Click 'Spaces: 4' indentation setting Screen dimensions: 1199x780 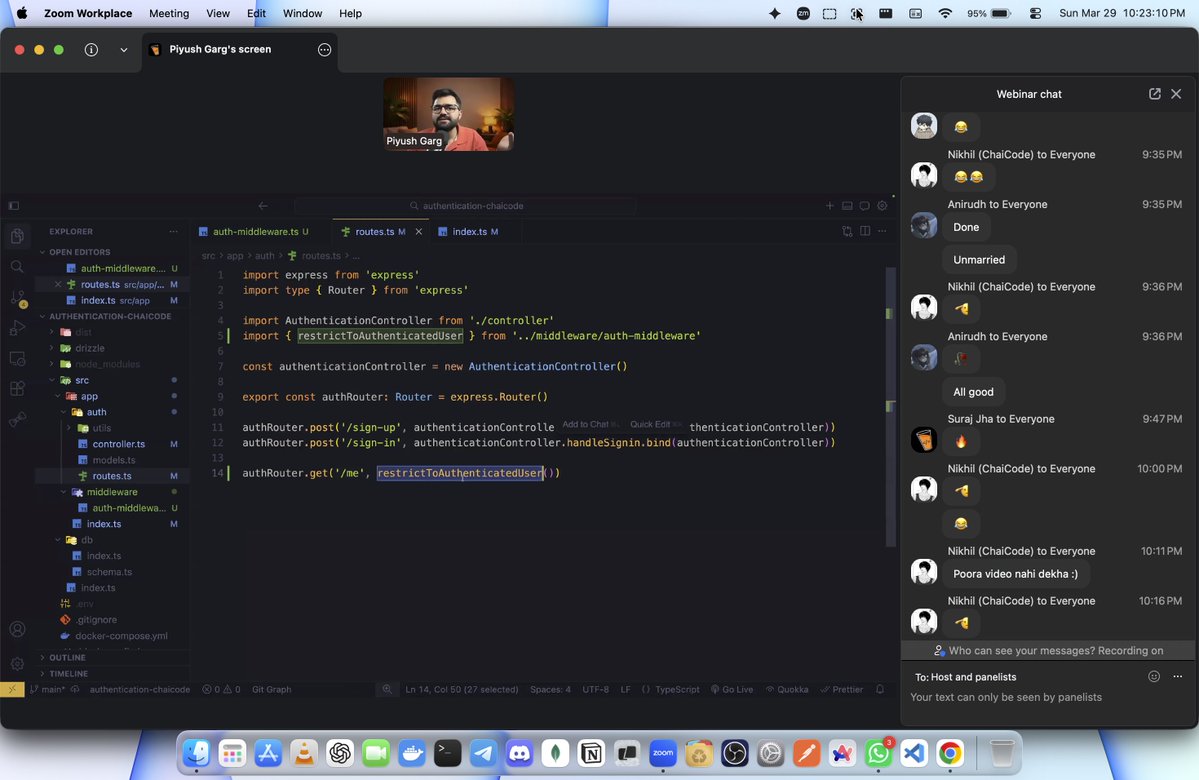(x=550, y=690)
